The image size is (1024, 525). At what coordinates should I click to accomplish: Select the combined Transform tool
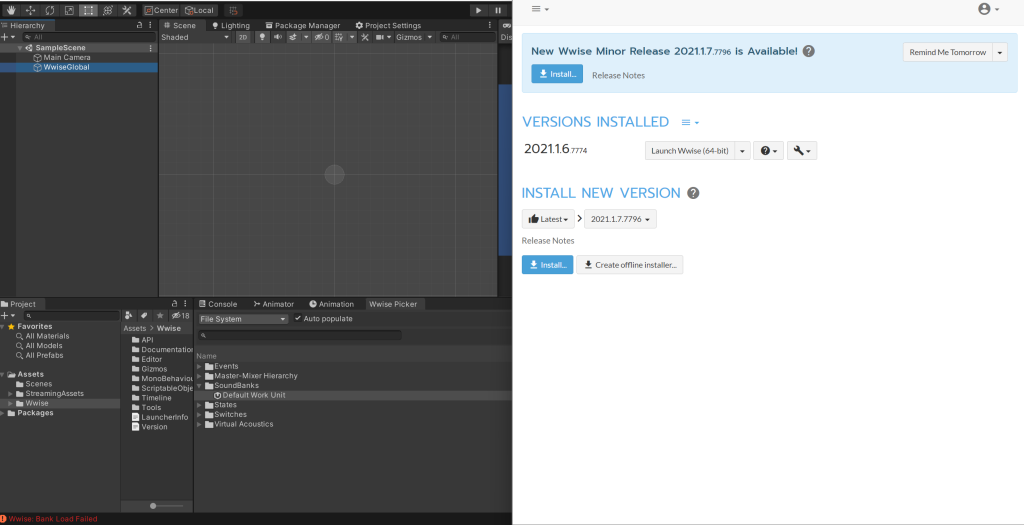coord(108,10)
